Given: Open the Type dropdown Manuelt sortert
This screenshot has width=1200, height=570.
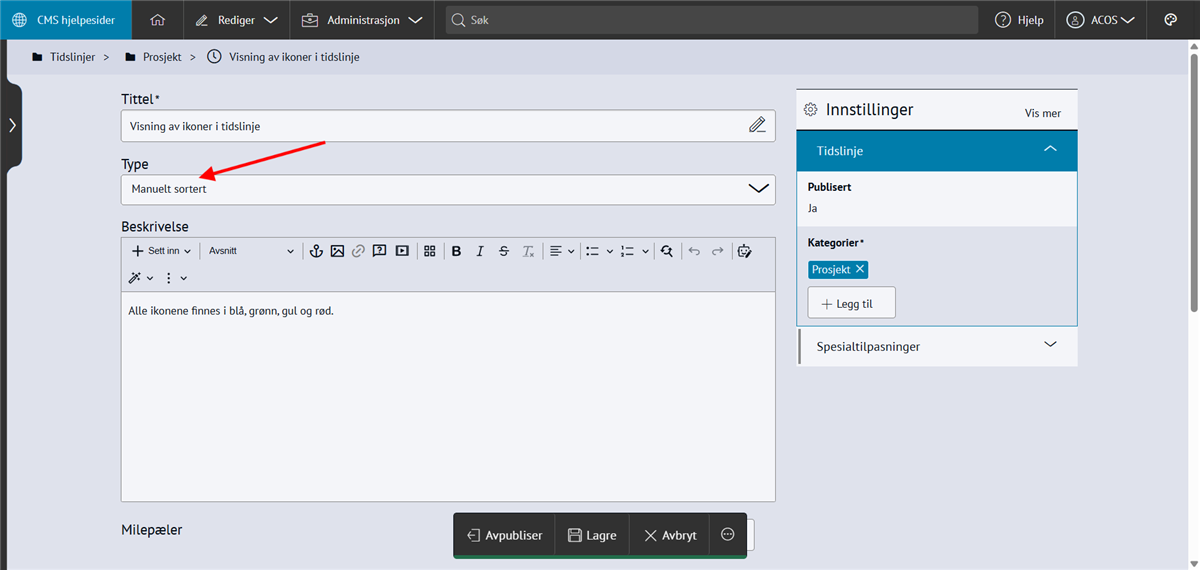Looking at the screenshot, I should click(x=447, y=189).
